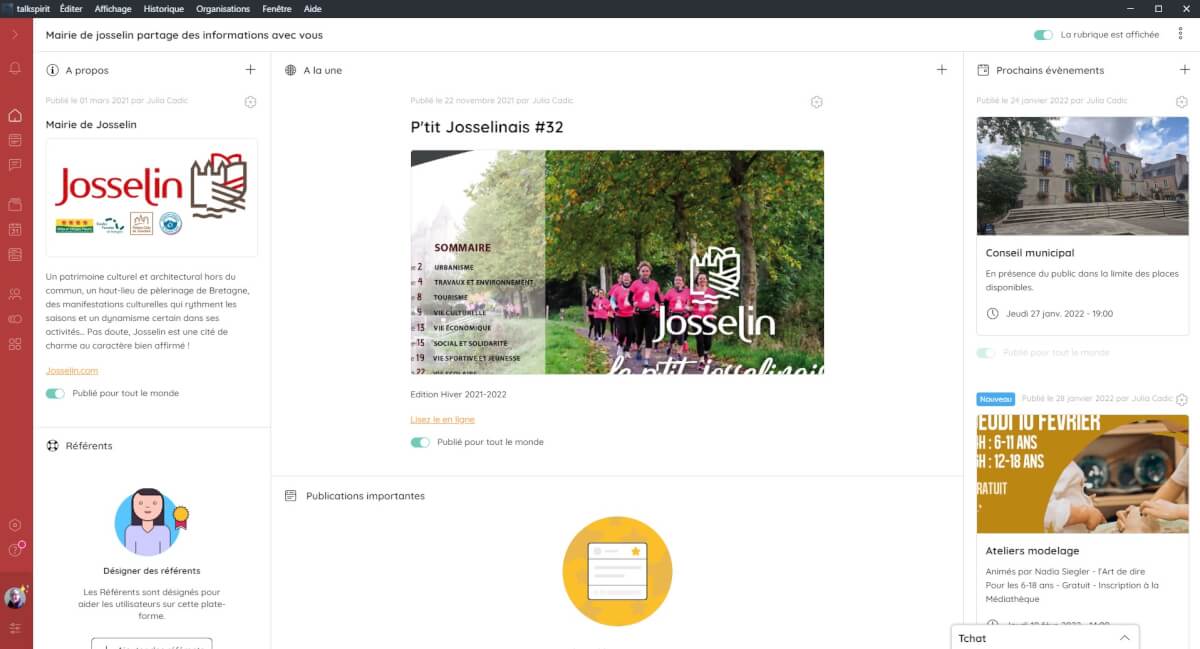Screen dimensions: 1200x649
Task: Add a new item in A propos section
Action: click(x=250, y=70)
